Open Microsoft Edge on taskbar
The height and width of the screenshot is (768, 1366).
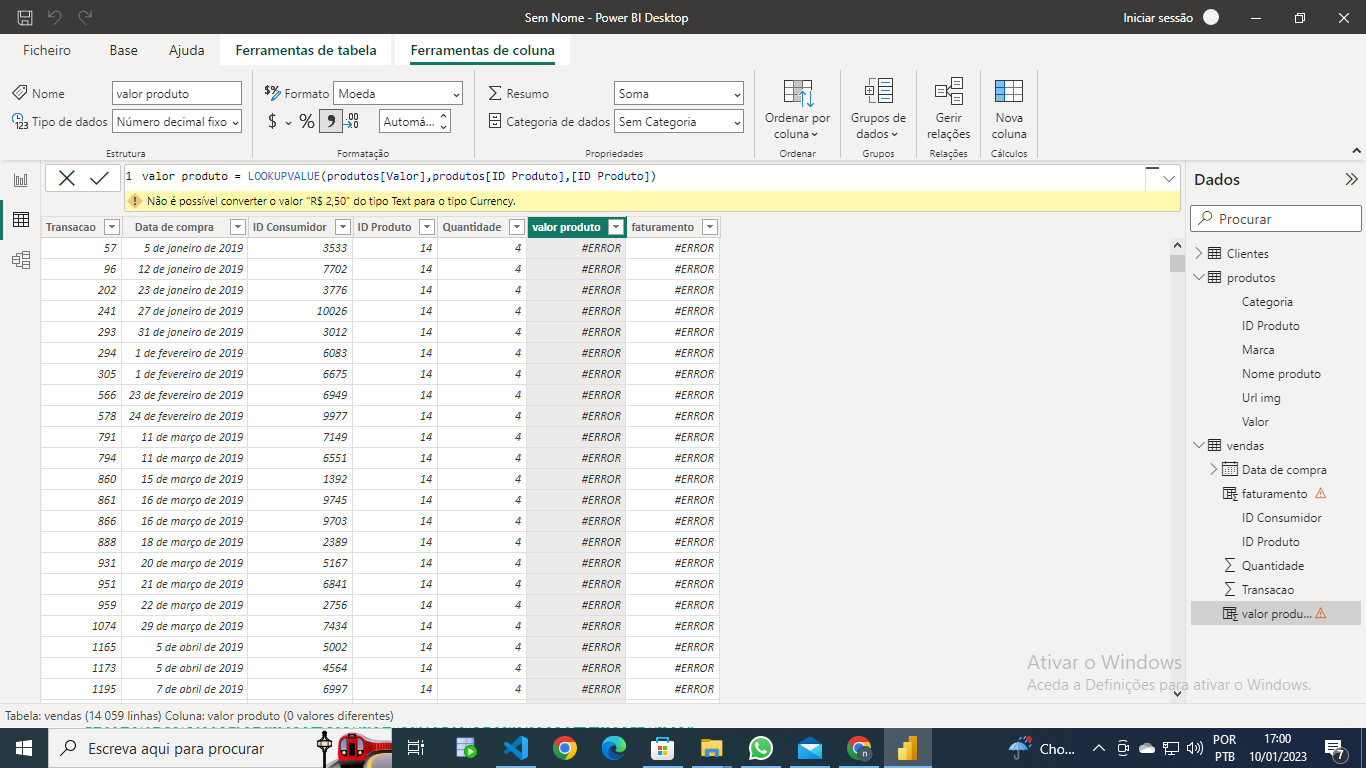coord(614,748)
